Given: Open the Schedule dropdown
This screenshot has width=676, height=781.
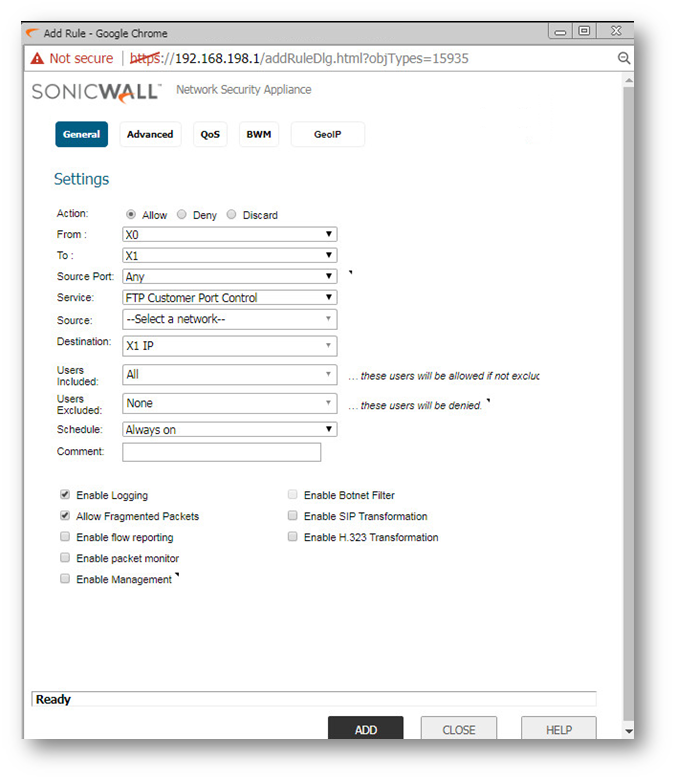Looking at the screenshot, I should 230,429.
